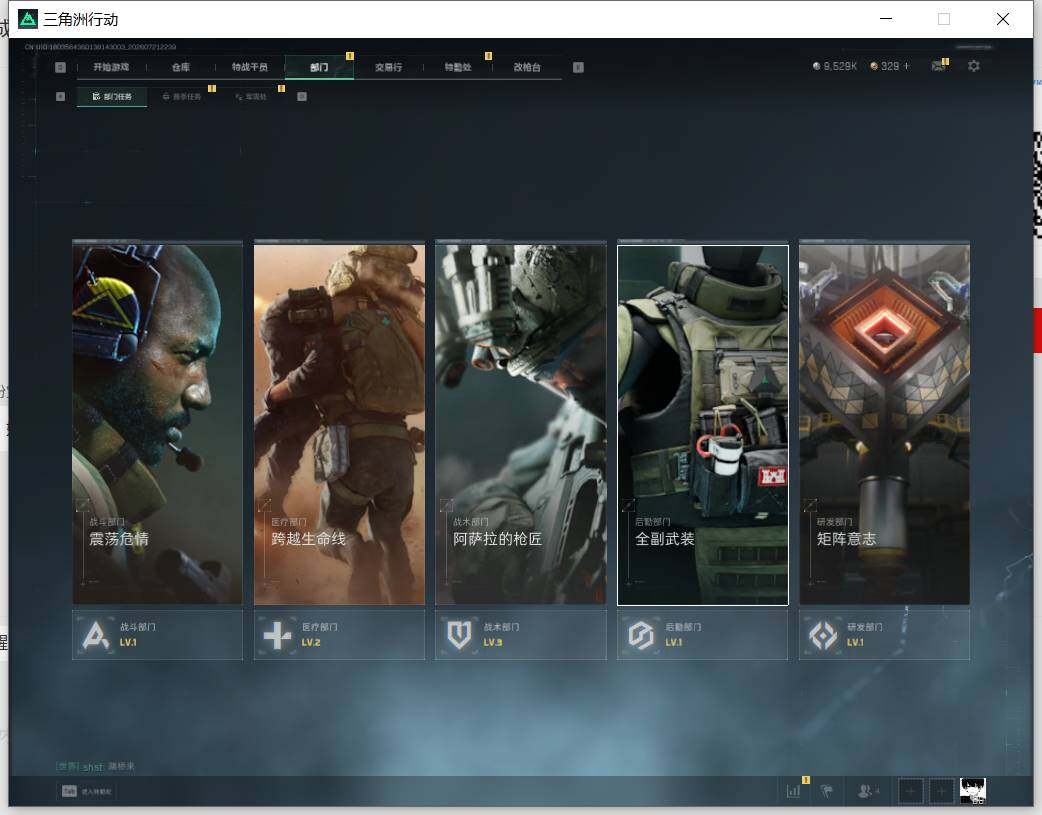
Task: Click the left key-hint icon before 开始游戏
Action: [x=60, y=67]
